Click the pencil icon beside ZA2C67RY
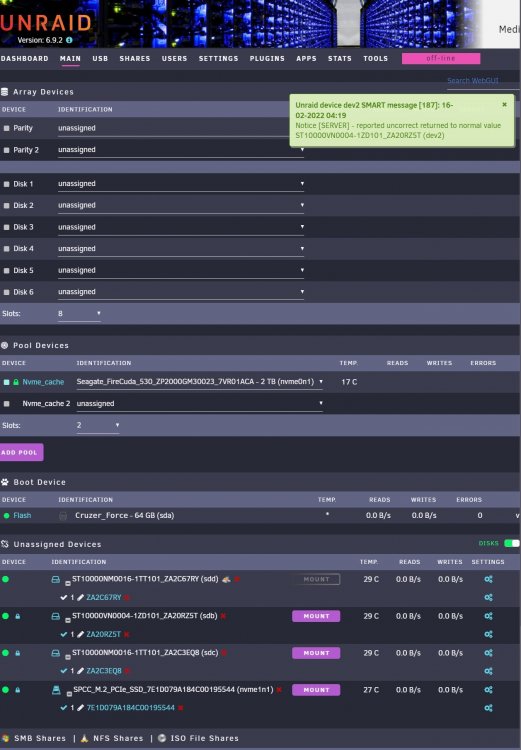This screenshot has width=521, height=750. click(x=80, y=597)
